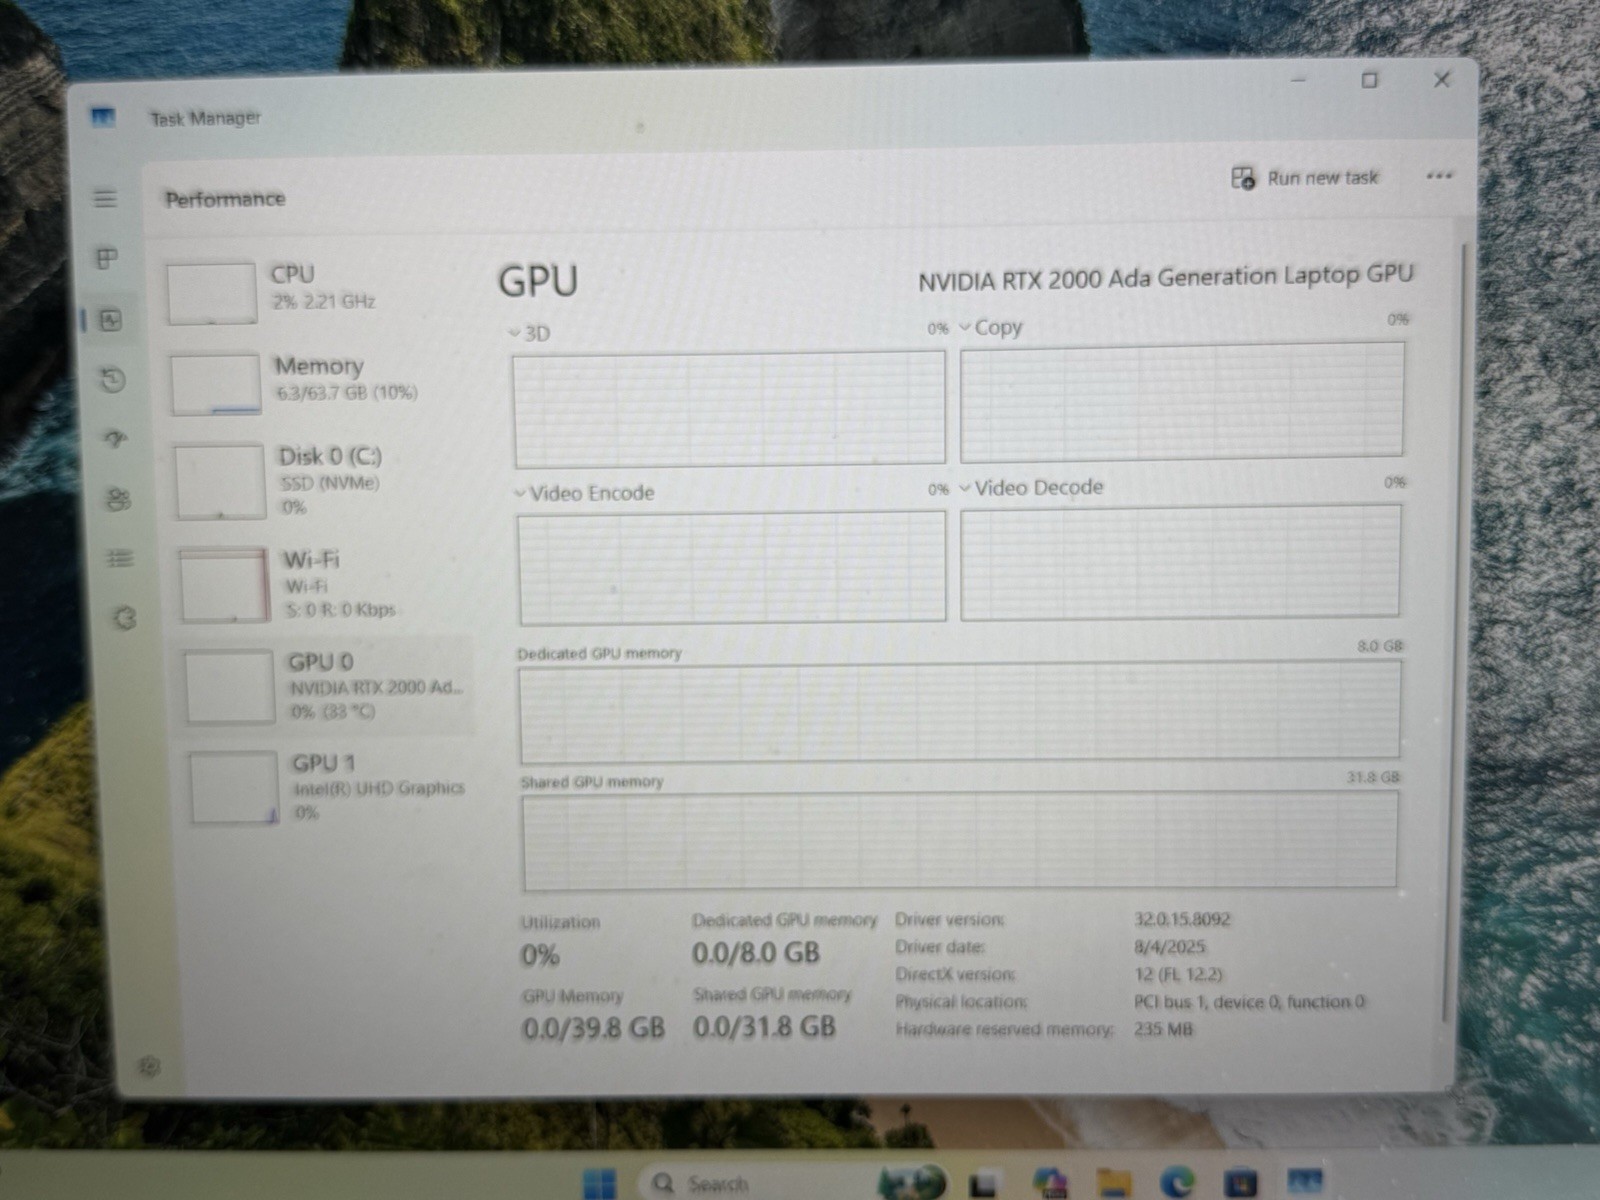Image resolution: width=1600 pixels, height=1200 pixels.
Task: Click the 3D utilization graph
Action: point(729,409)
